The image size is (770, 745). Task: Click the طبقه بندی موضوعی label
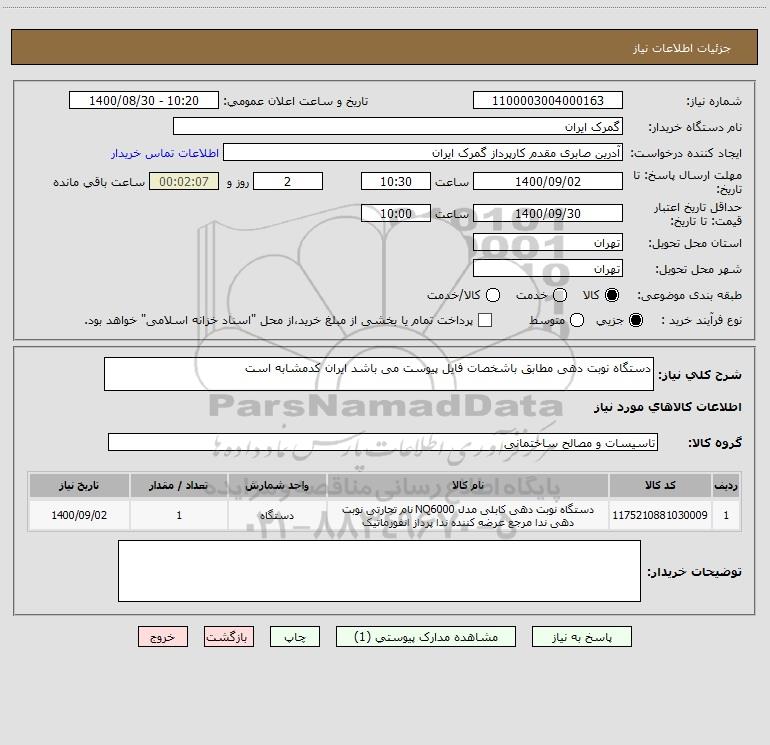[x=689, y=296]
